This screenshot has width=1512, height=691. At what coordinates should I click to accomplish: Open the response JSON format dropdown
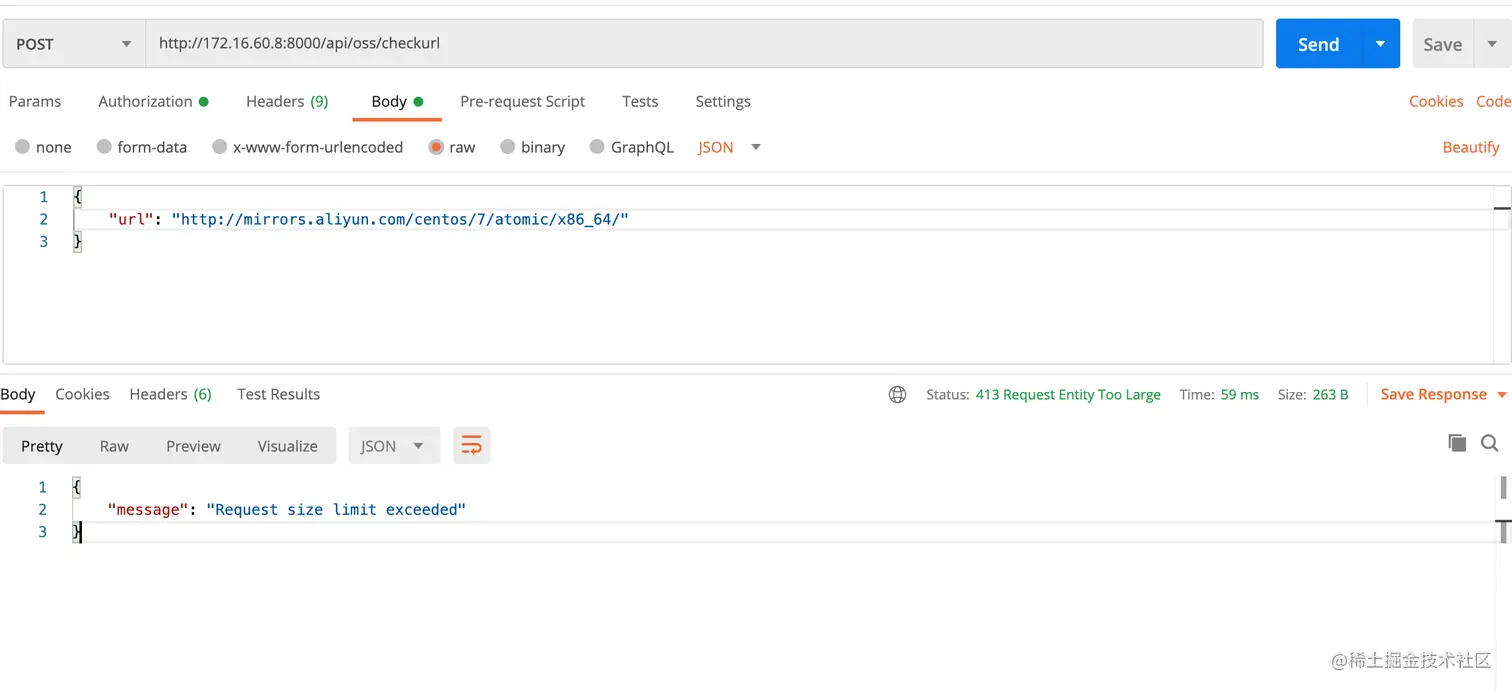click(x=394, y=446)
